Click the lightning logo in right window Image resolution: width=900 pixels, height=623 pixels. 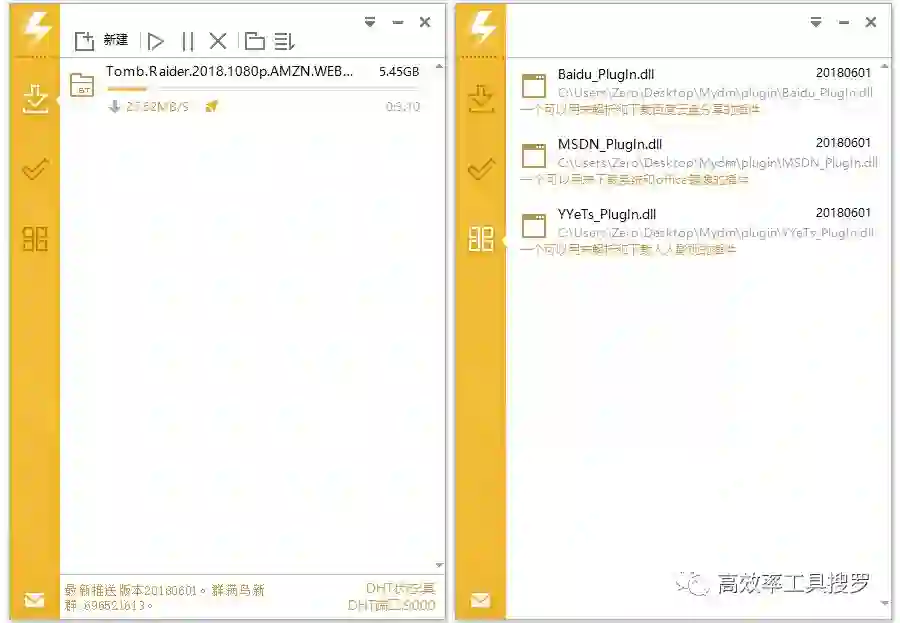tap(483, 28)
